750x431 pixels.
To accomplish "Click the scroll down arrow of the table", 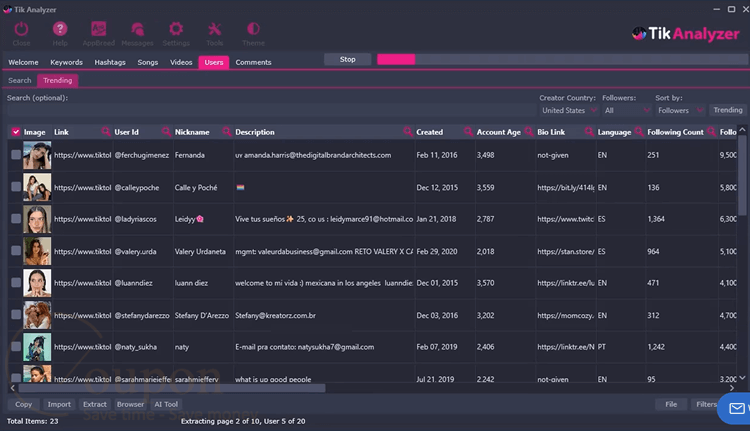I will click(742, 377).
